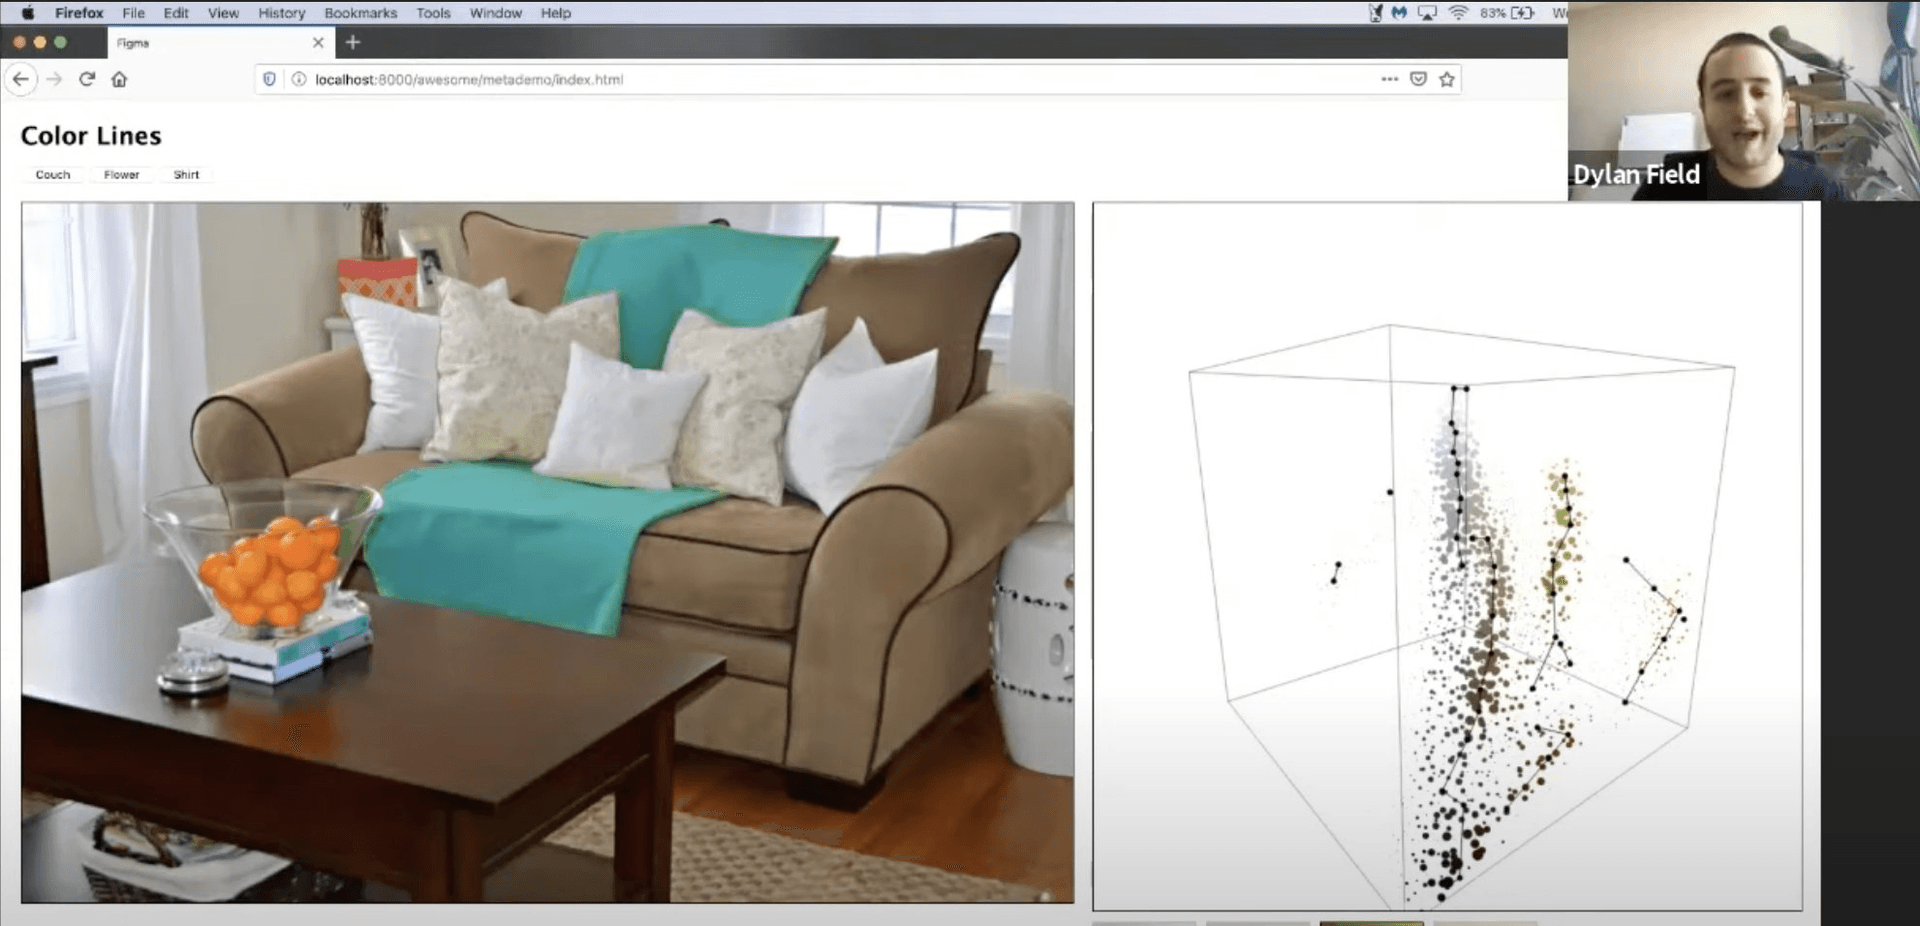Open the History menu in menu bar

coord(281,13)
